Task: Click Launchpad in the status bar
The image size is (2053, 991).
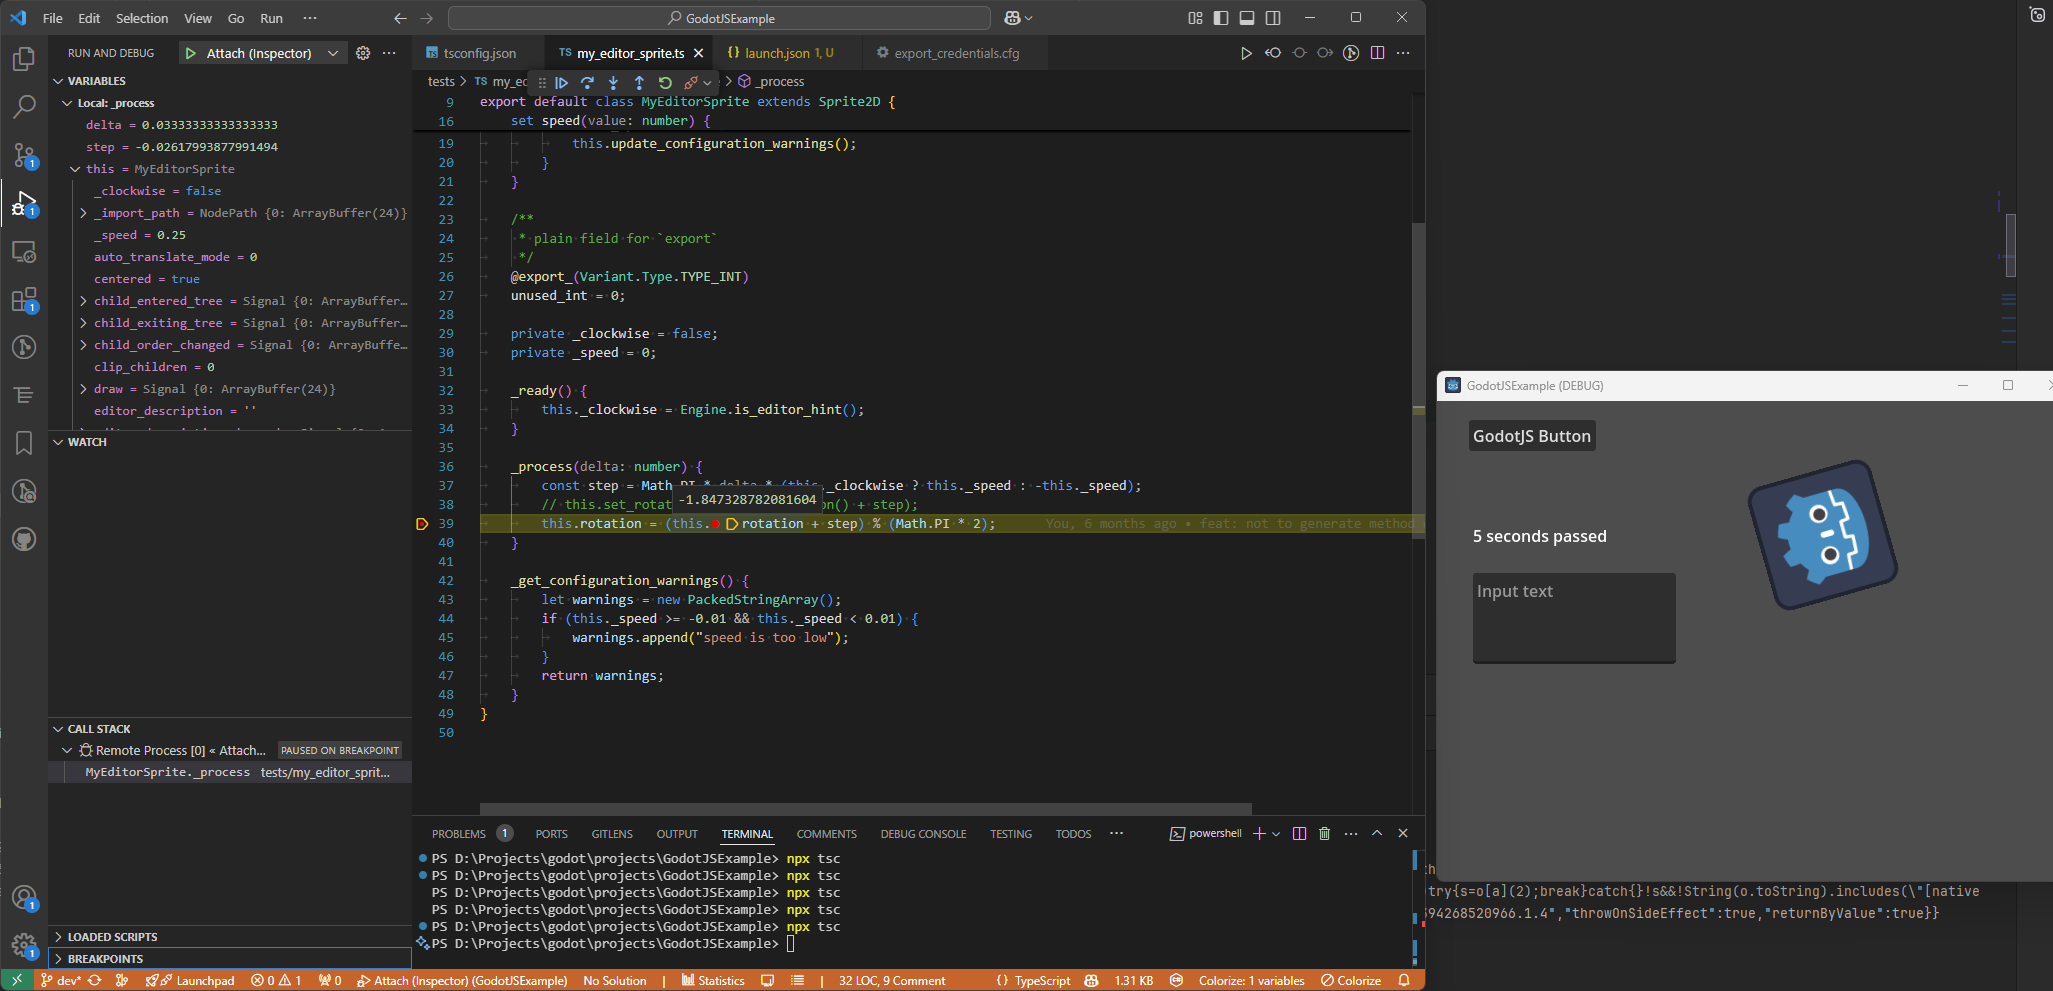Action: pos(190,981)
